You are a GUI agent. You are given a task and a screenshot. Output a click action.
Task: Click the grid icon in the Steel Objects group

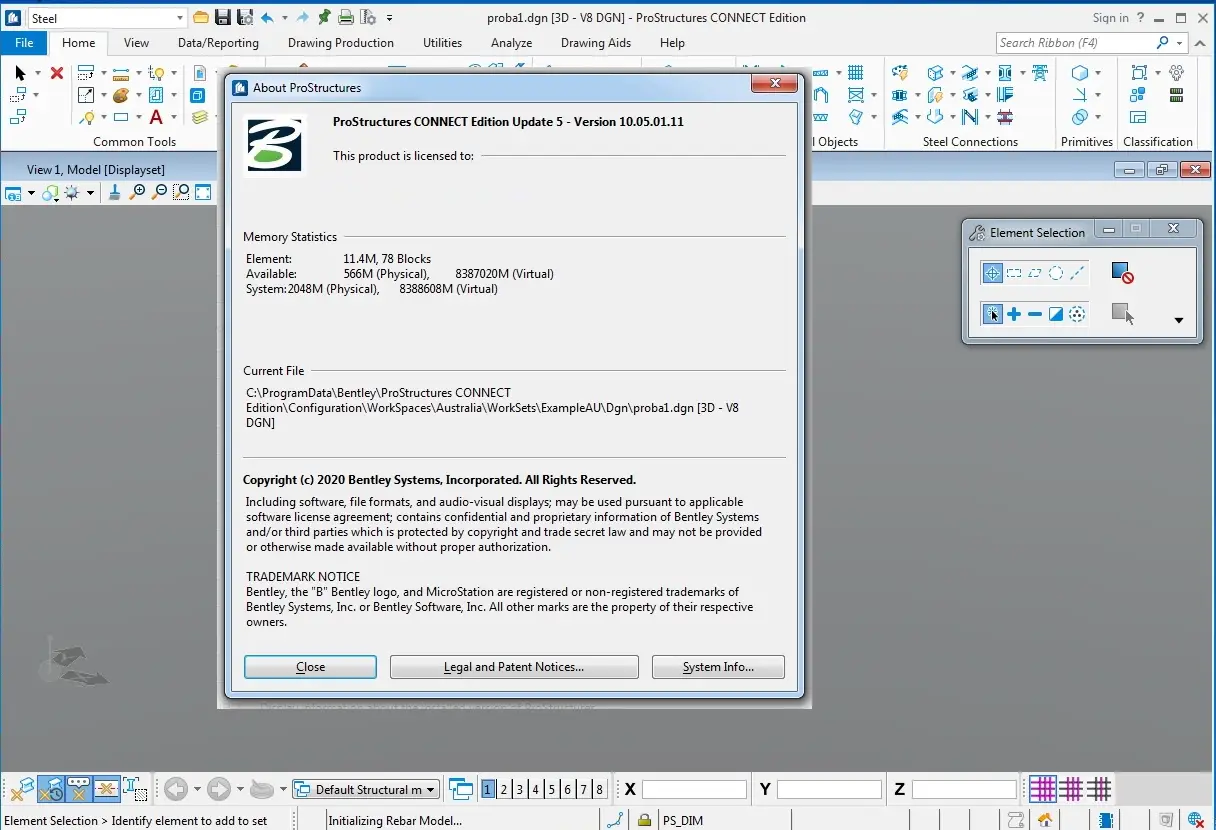[856, 73]
